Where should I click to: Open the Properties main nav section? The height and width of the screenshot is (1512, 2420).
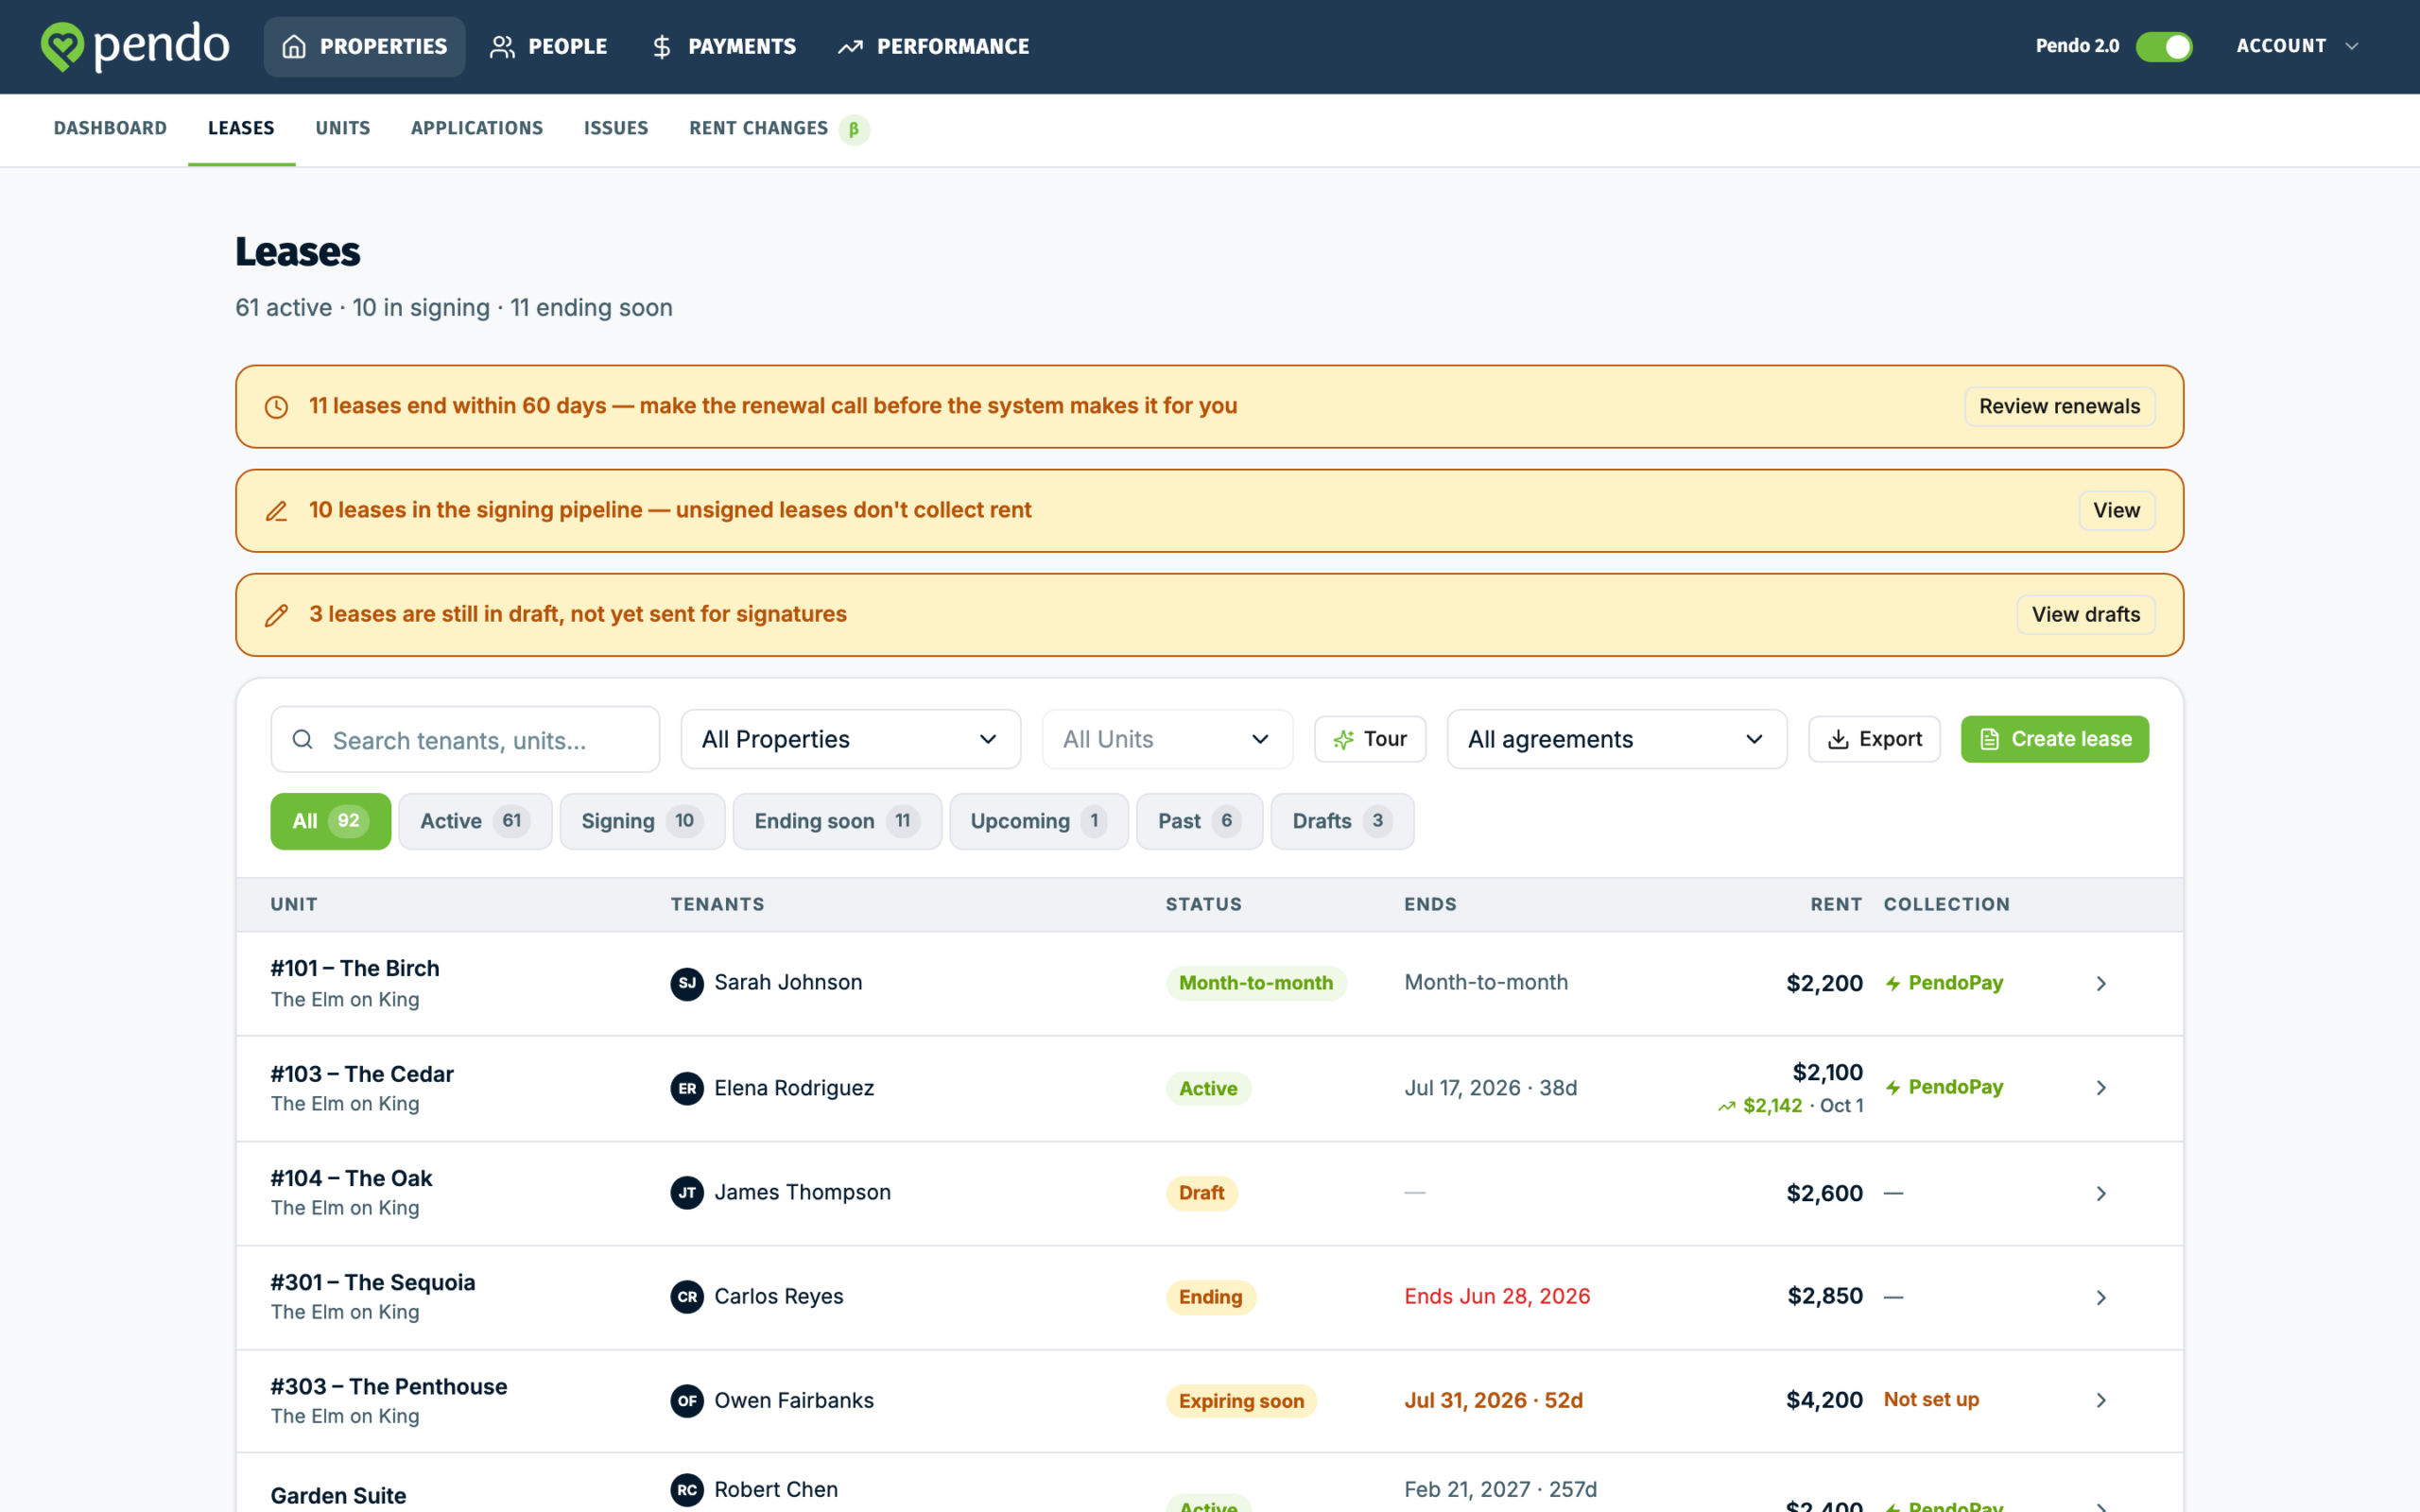[365, 46]
